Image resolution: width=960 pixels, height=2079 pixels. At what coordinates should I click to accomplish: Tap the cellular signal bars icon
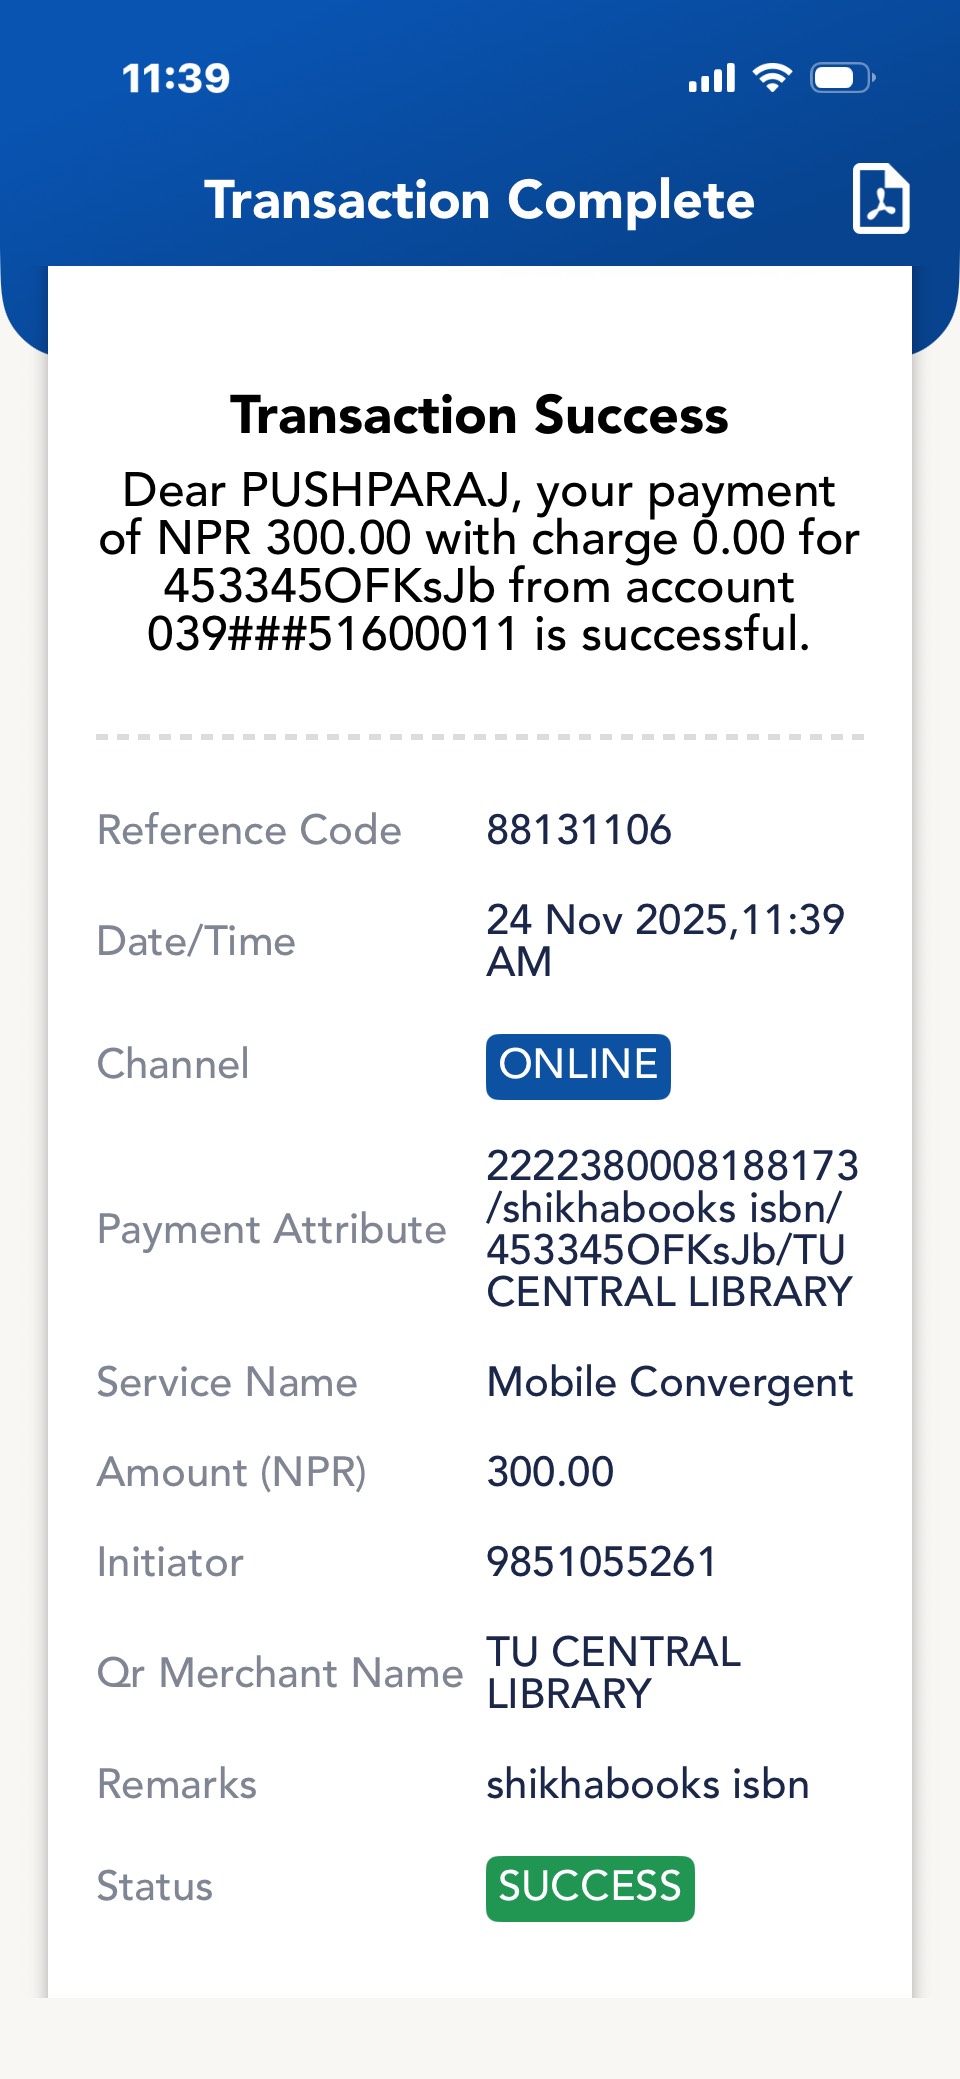pos(712,78)
